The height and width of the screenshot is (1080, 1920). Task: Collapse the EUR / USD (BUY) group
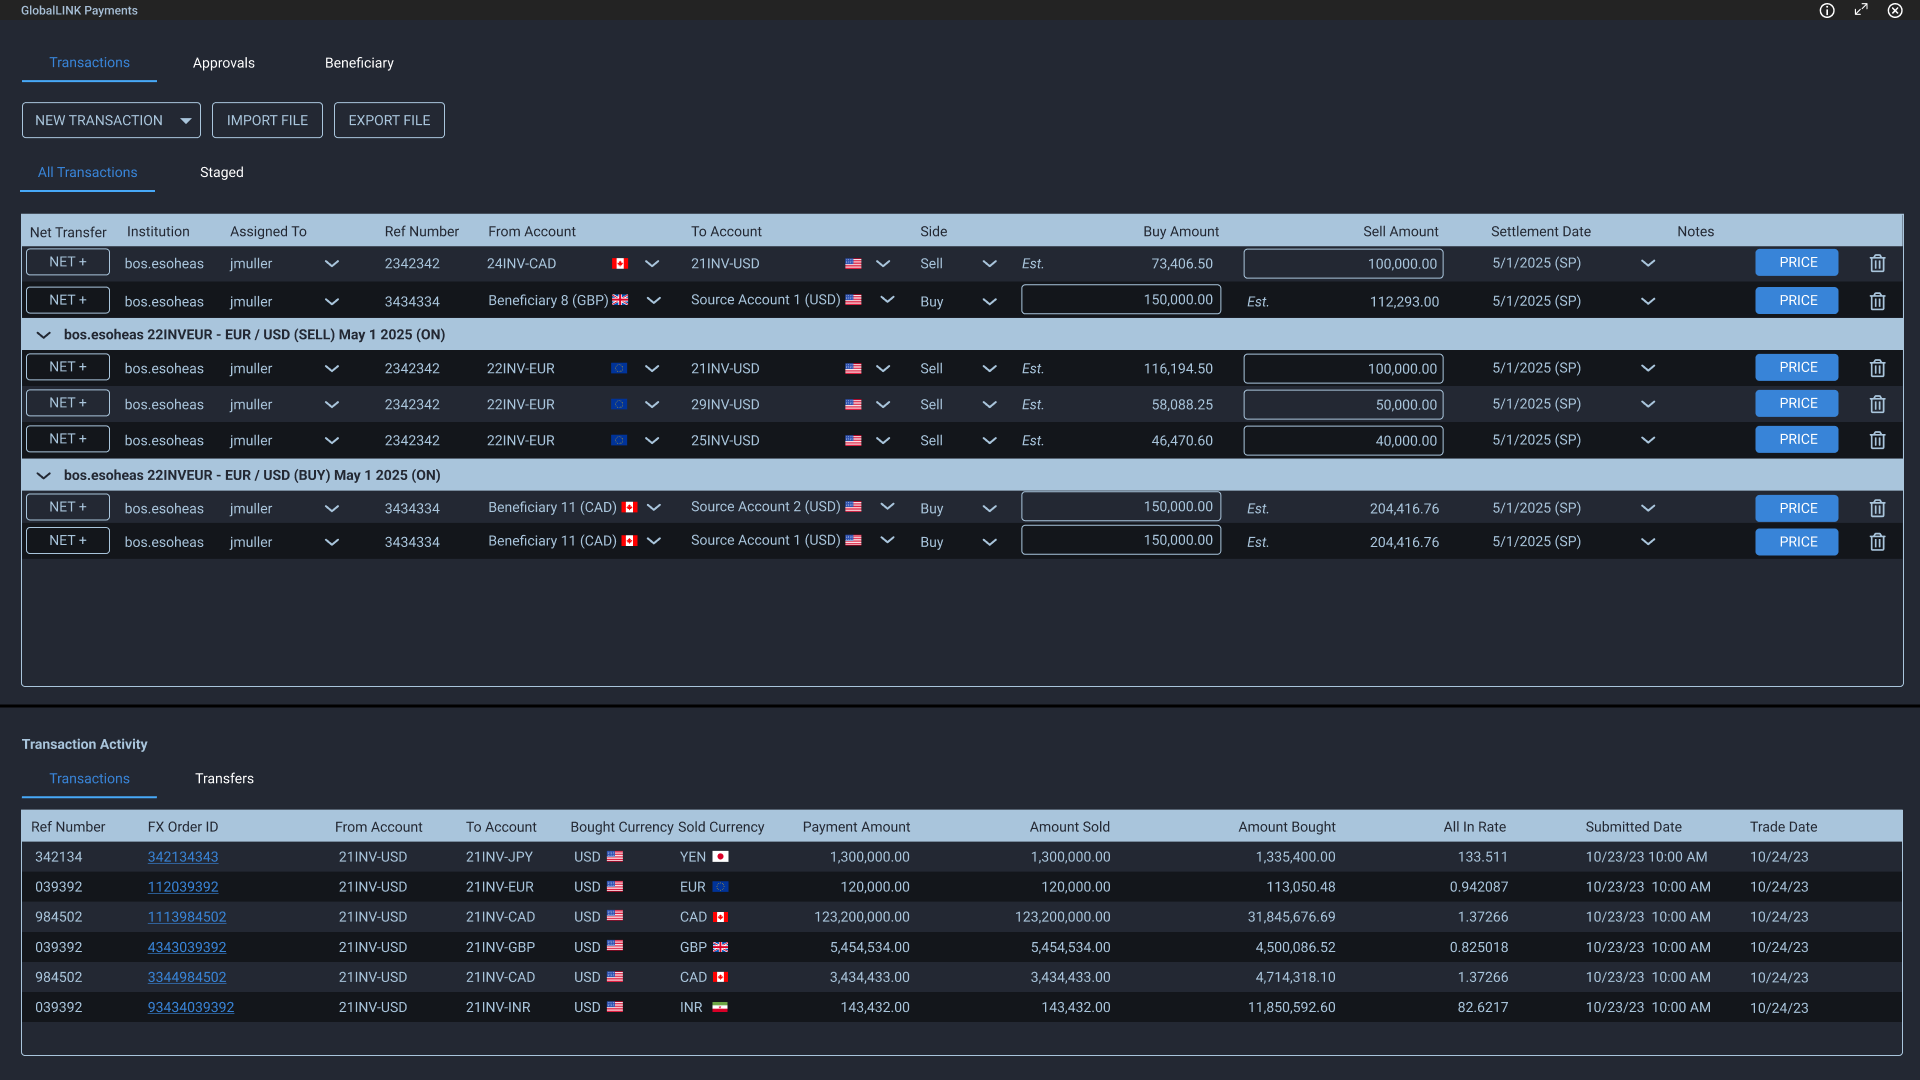[x=43, y=476]
